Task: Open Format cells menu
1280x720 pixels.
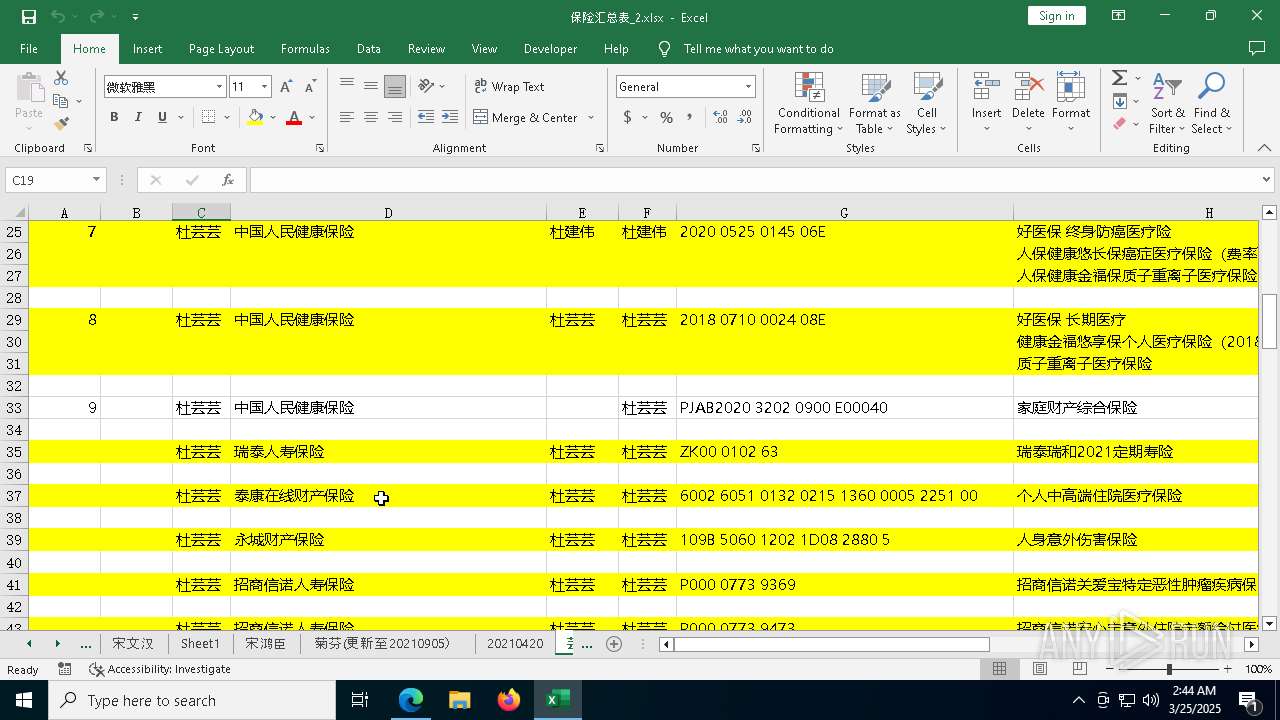Action: click(x=1071, y=104)
